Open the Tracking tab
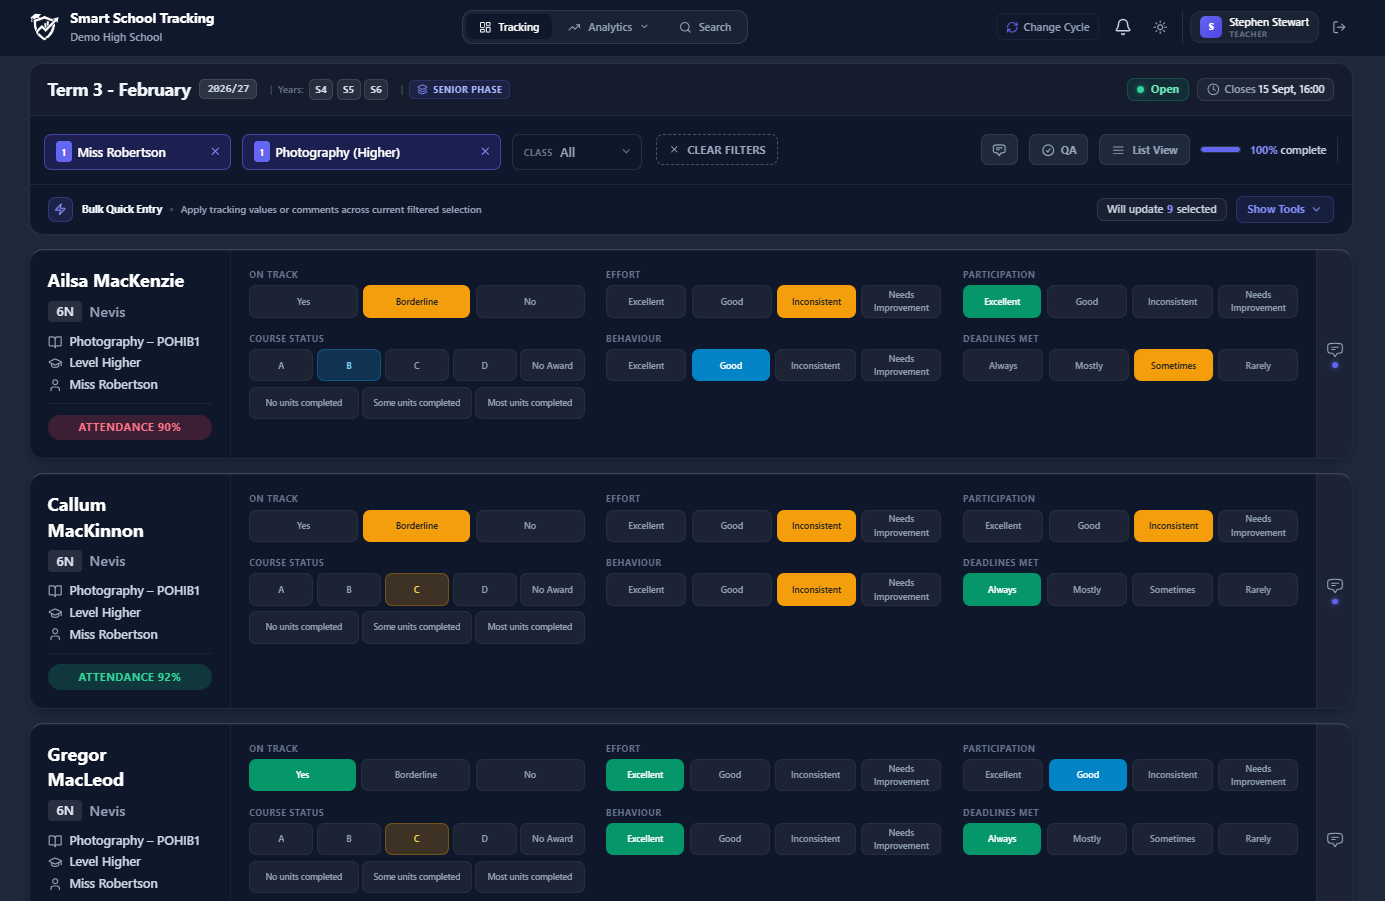 (x=509, y=27)
